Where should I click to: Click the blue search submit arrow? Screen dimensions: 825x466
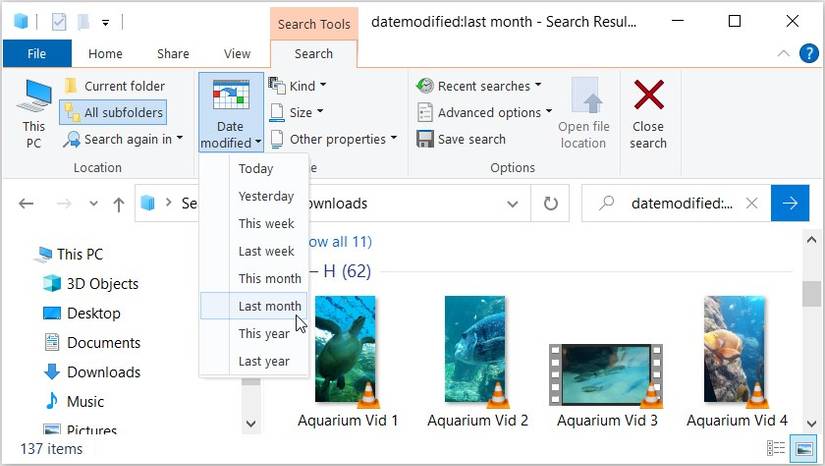click(x=790, y=203)
